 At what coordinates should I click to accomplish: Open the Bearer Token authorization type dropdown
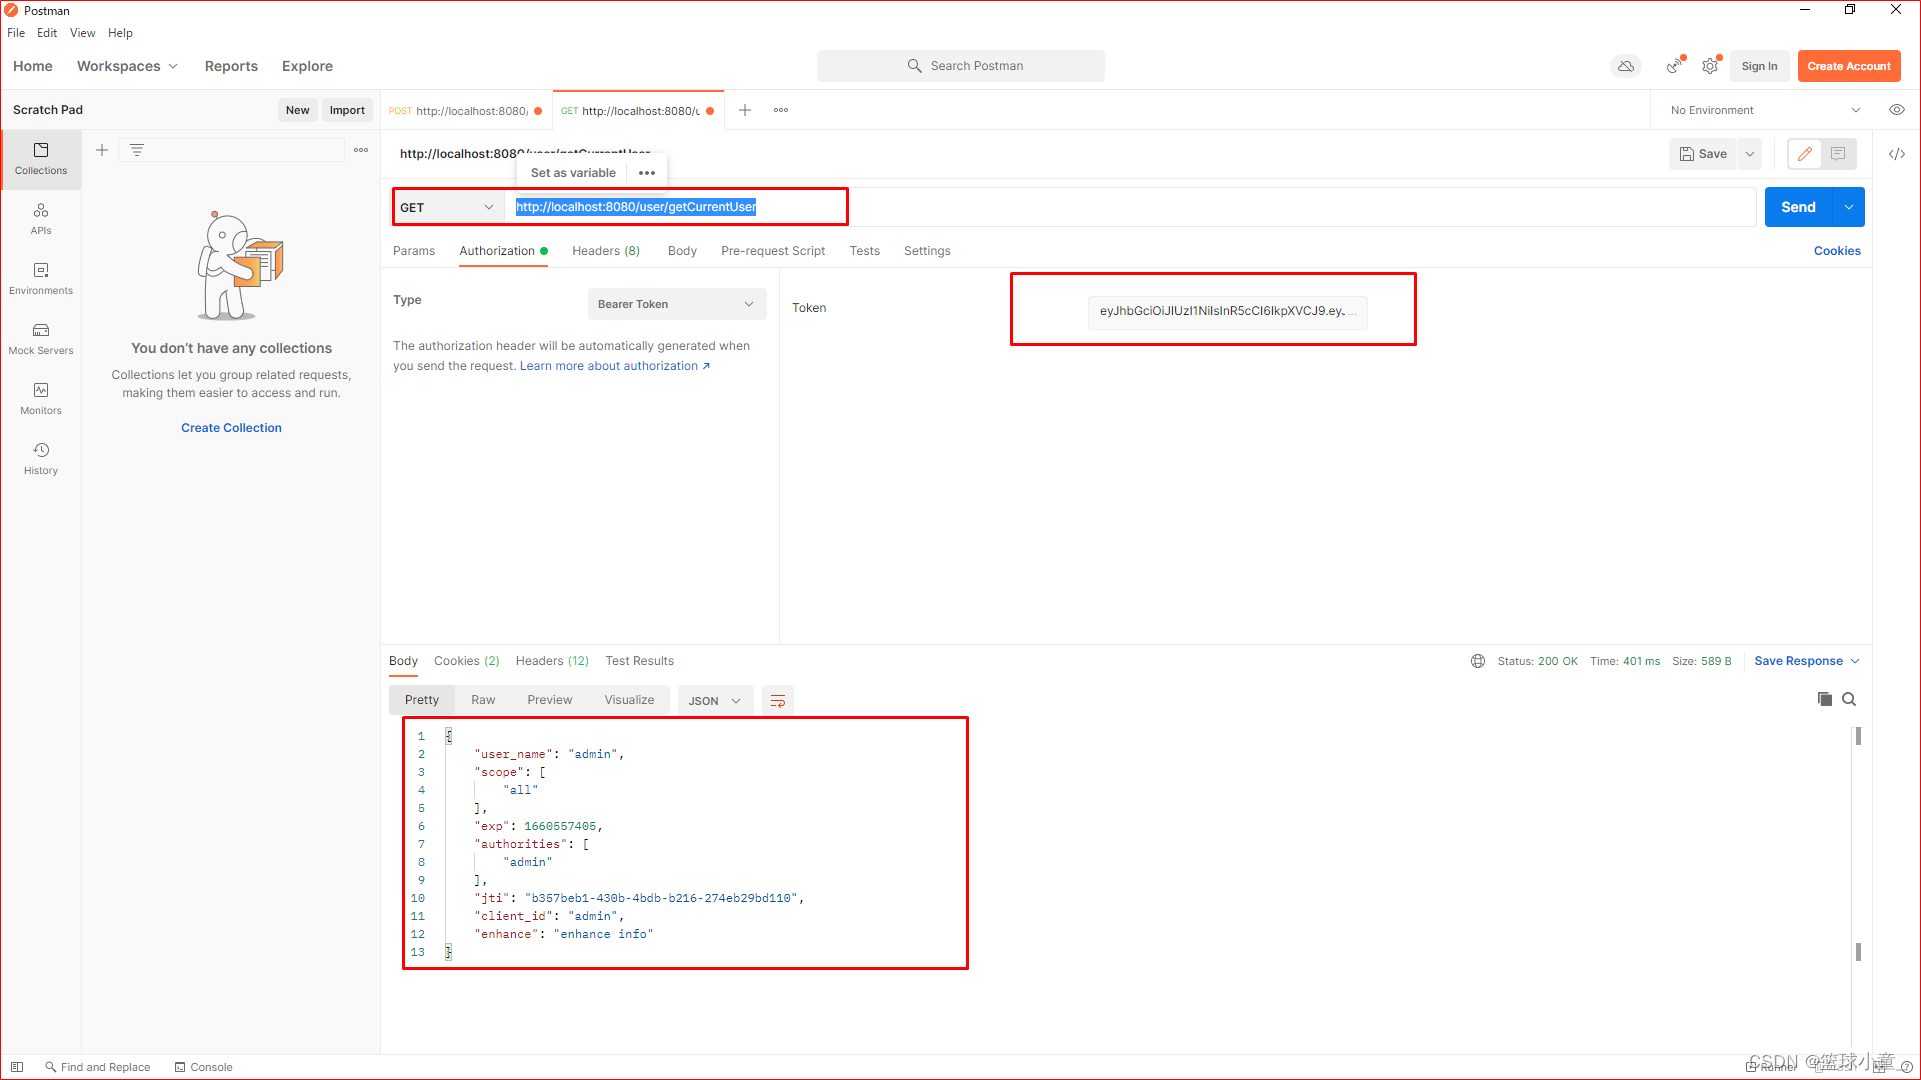tap(677, 304)
